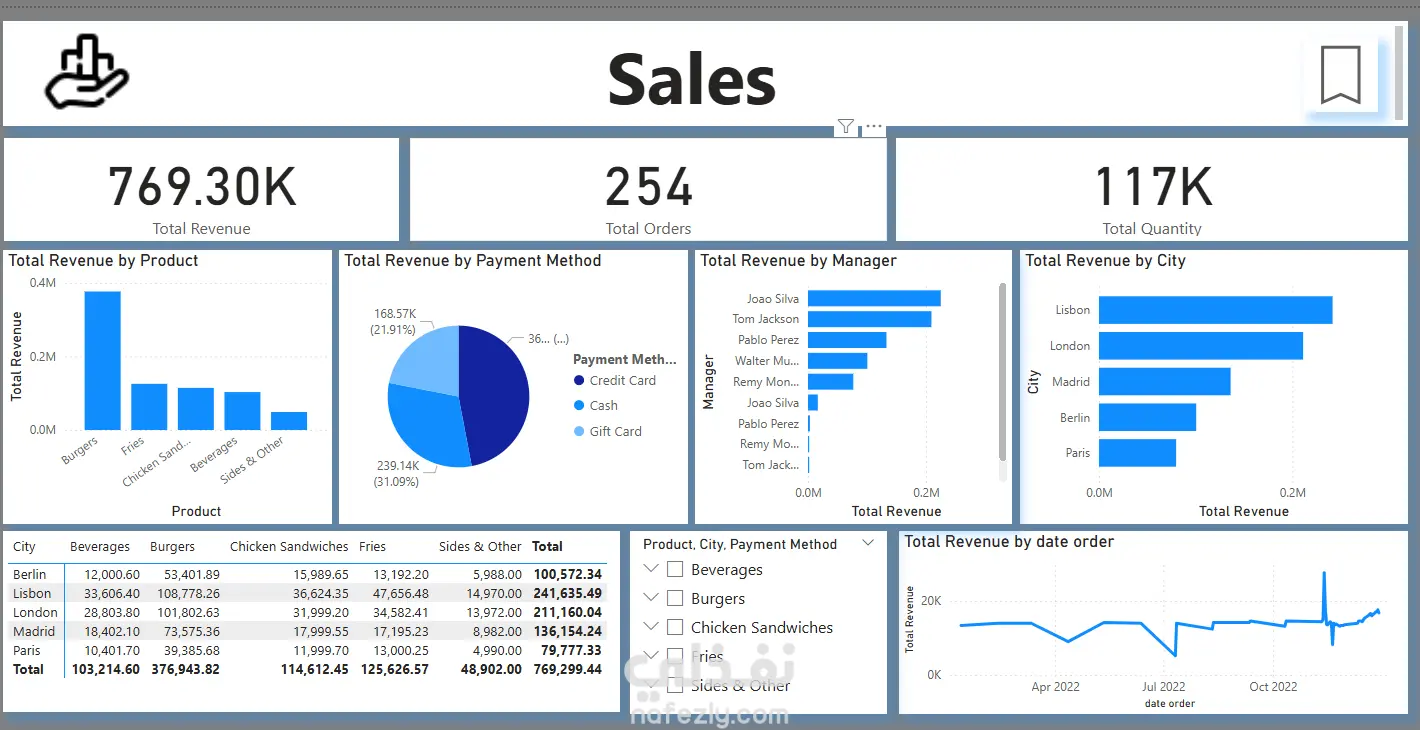Click the Total Revenue by City chart title
Viewport: 1420px width, 730px height.
(1106, 260)
